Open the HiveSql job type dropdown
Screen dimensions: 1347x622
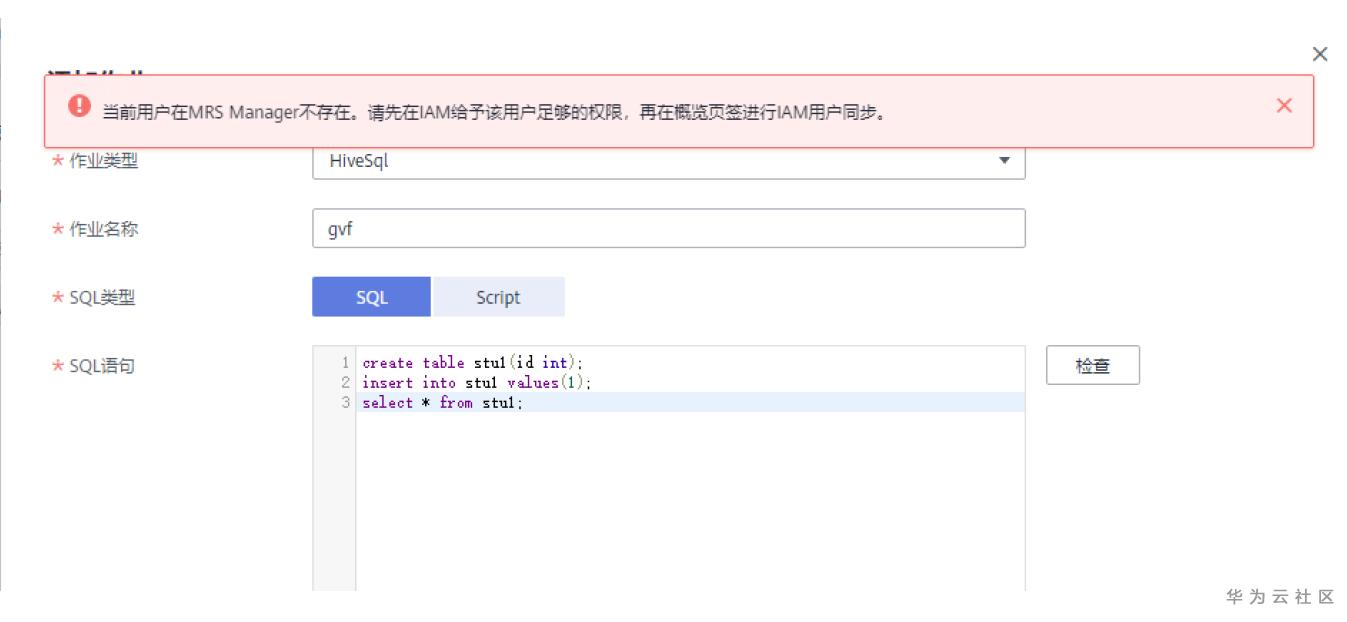click(668, 160)
